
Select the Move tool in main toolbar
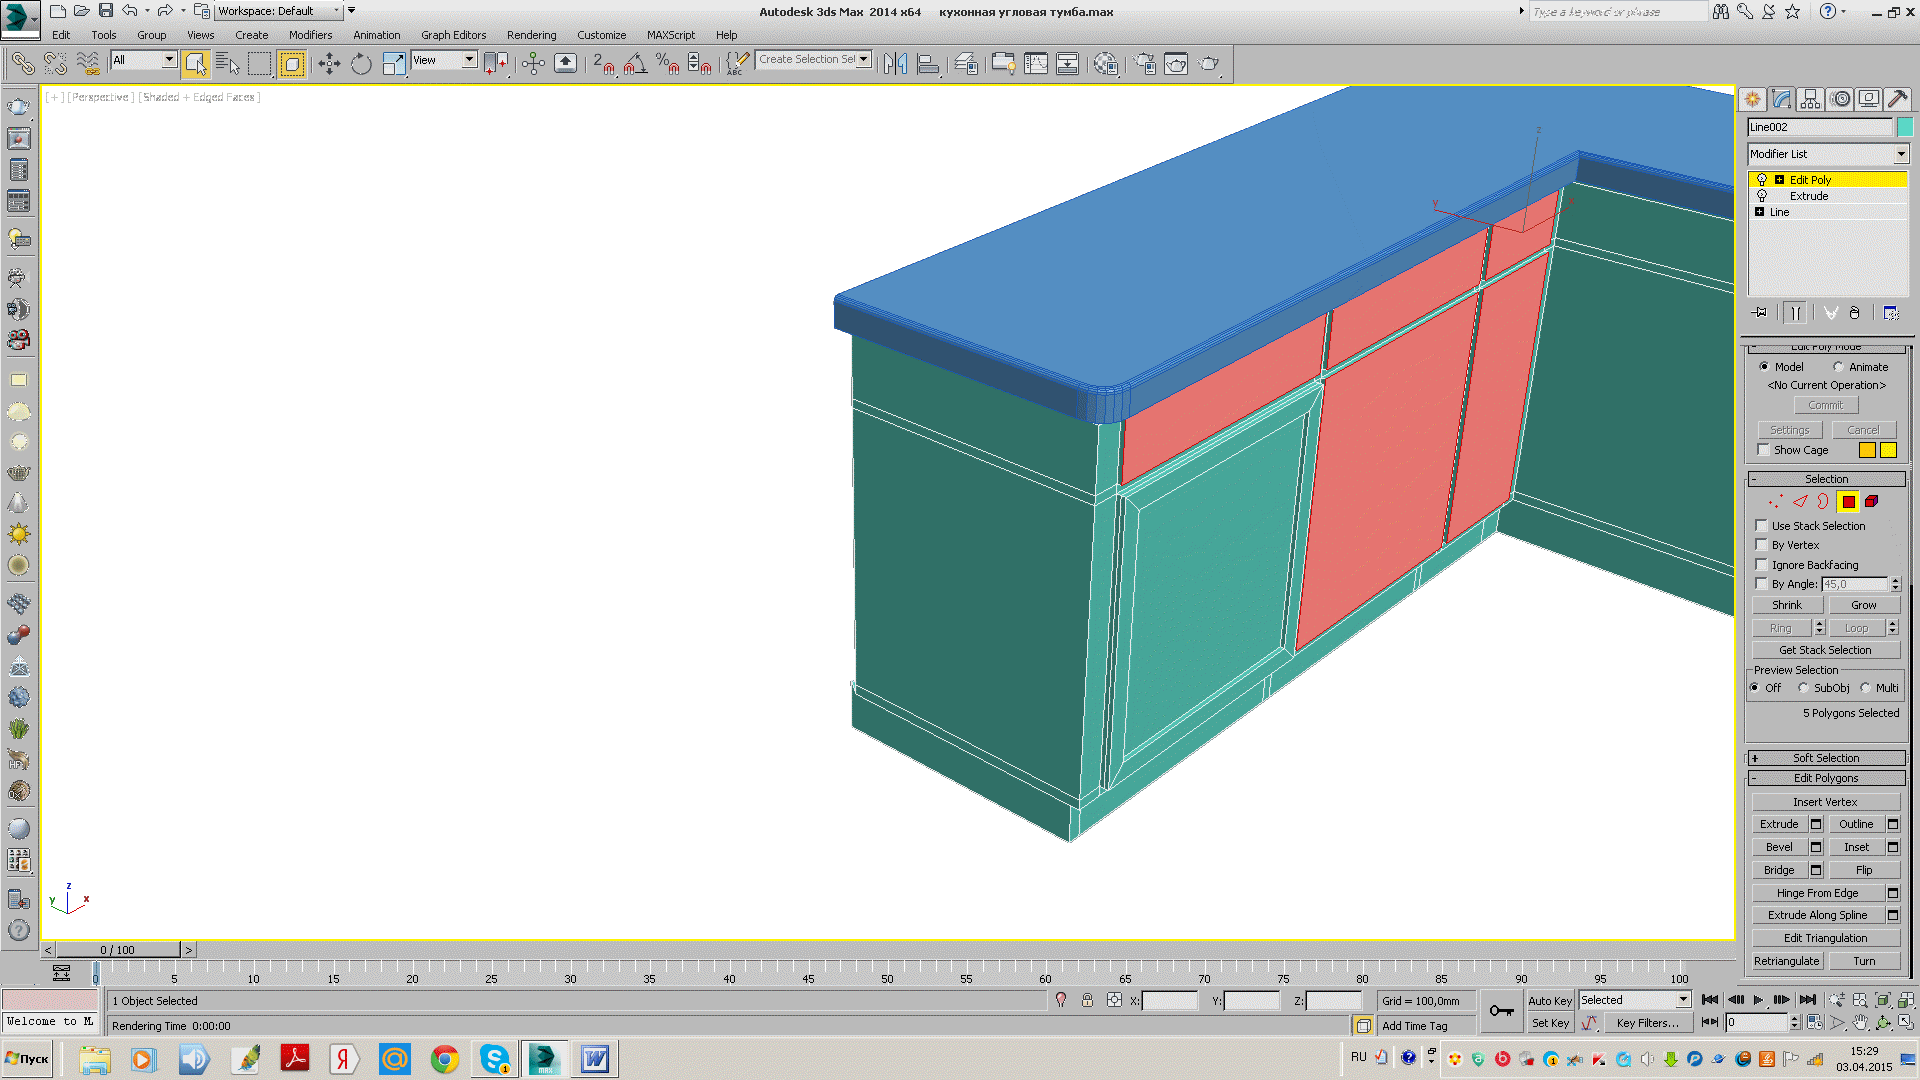click(329, 64)
